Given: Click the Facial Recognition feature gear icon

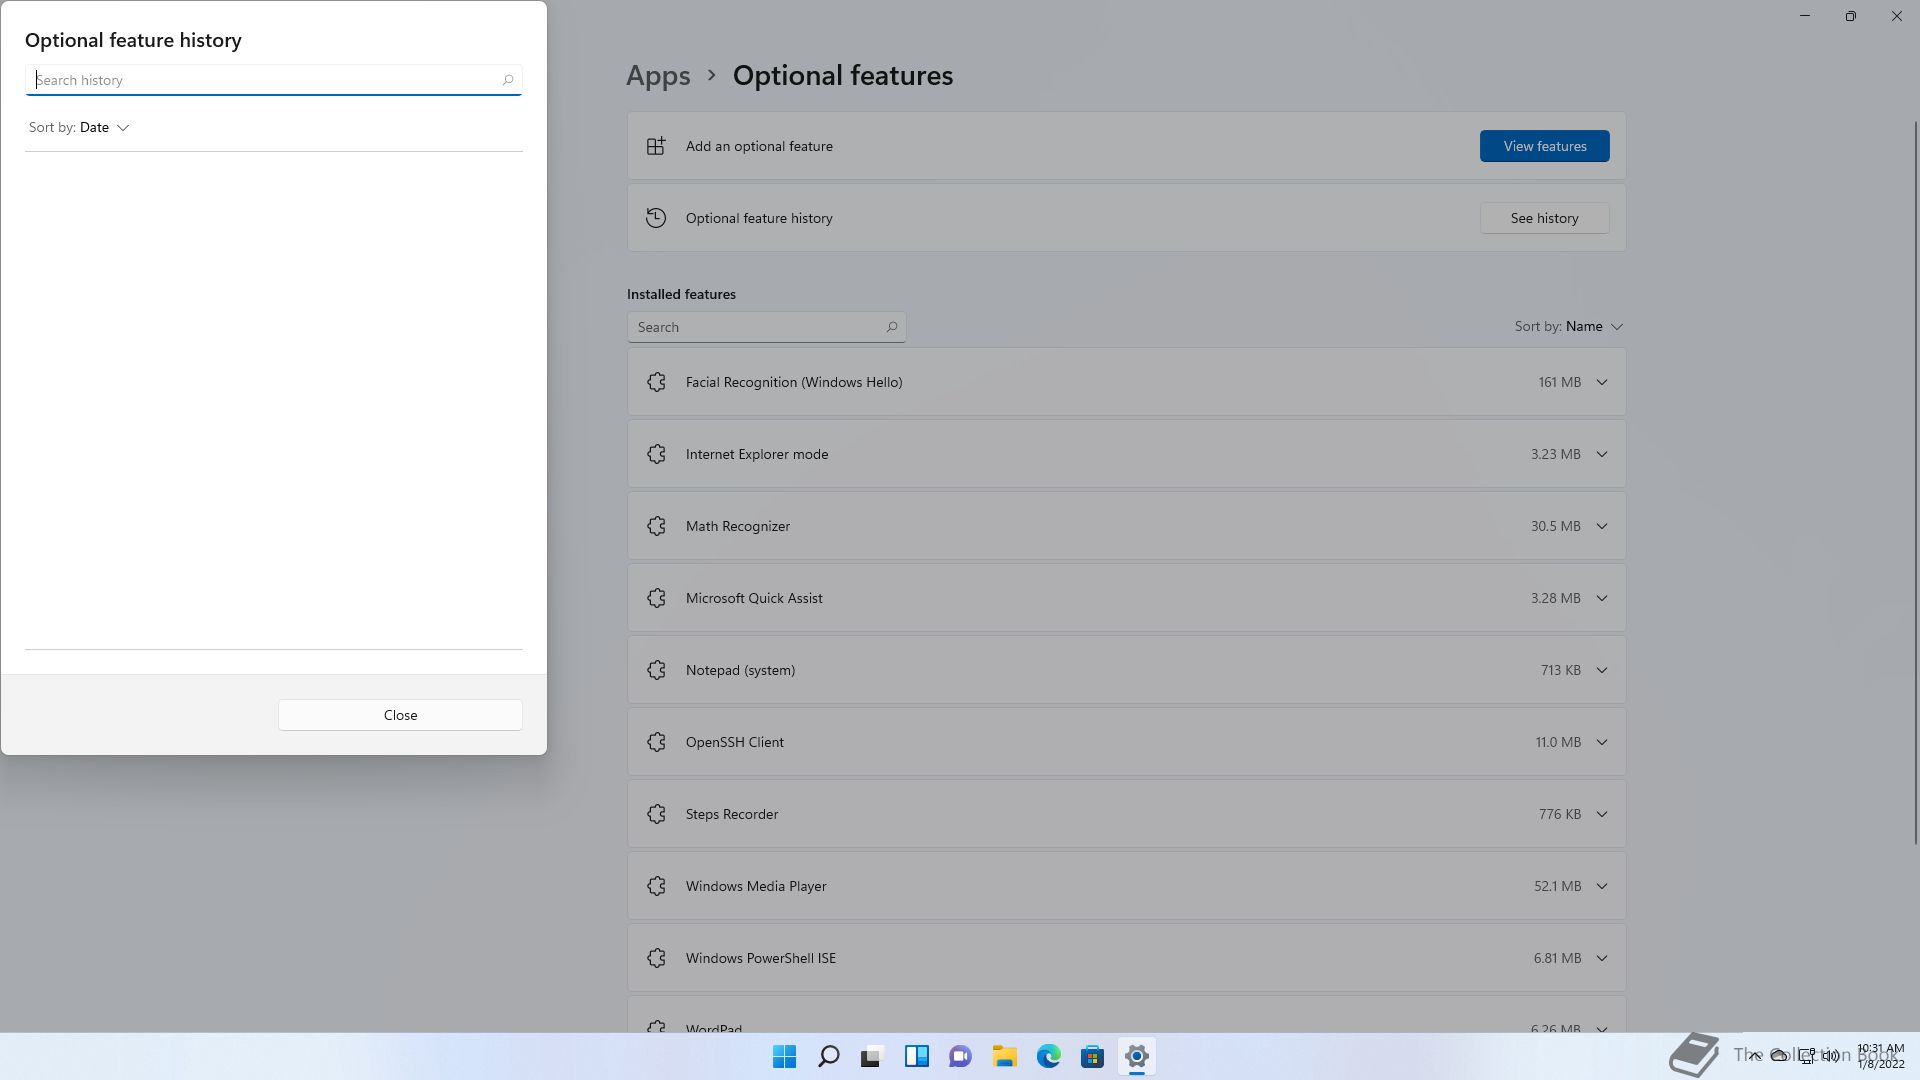Looking at the screenshot, I should pos(656,382).
